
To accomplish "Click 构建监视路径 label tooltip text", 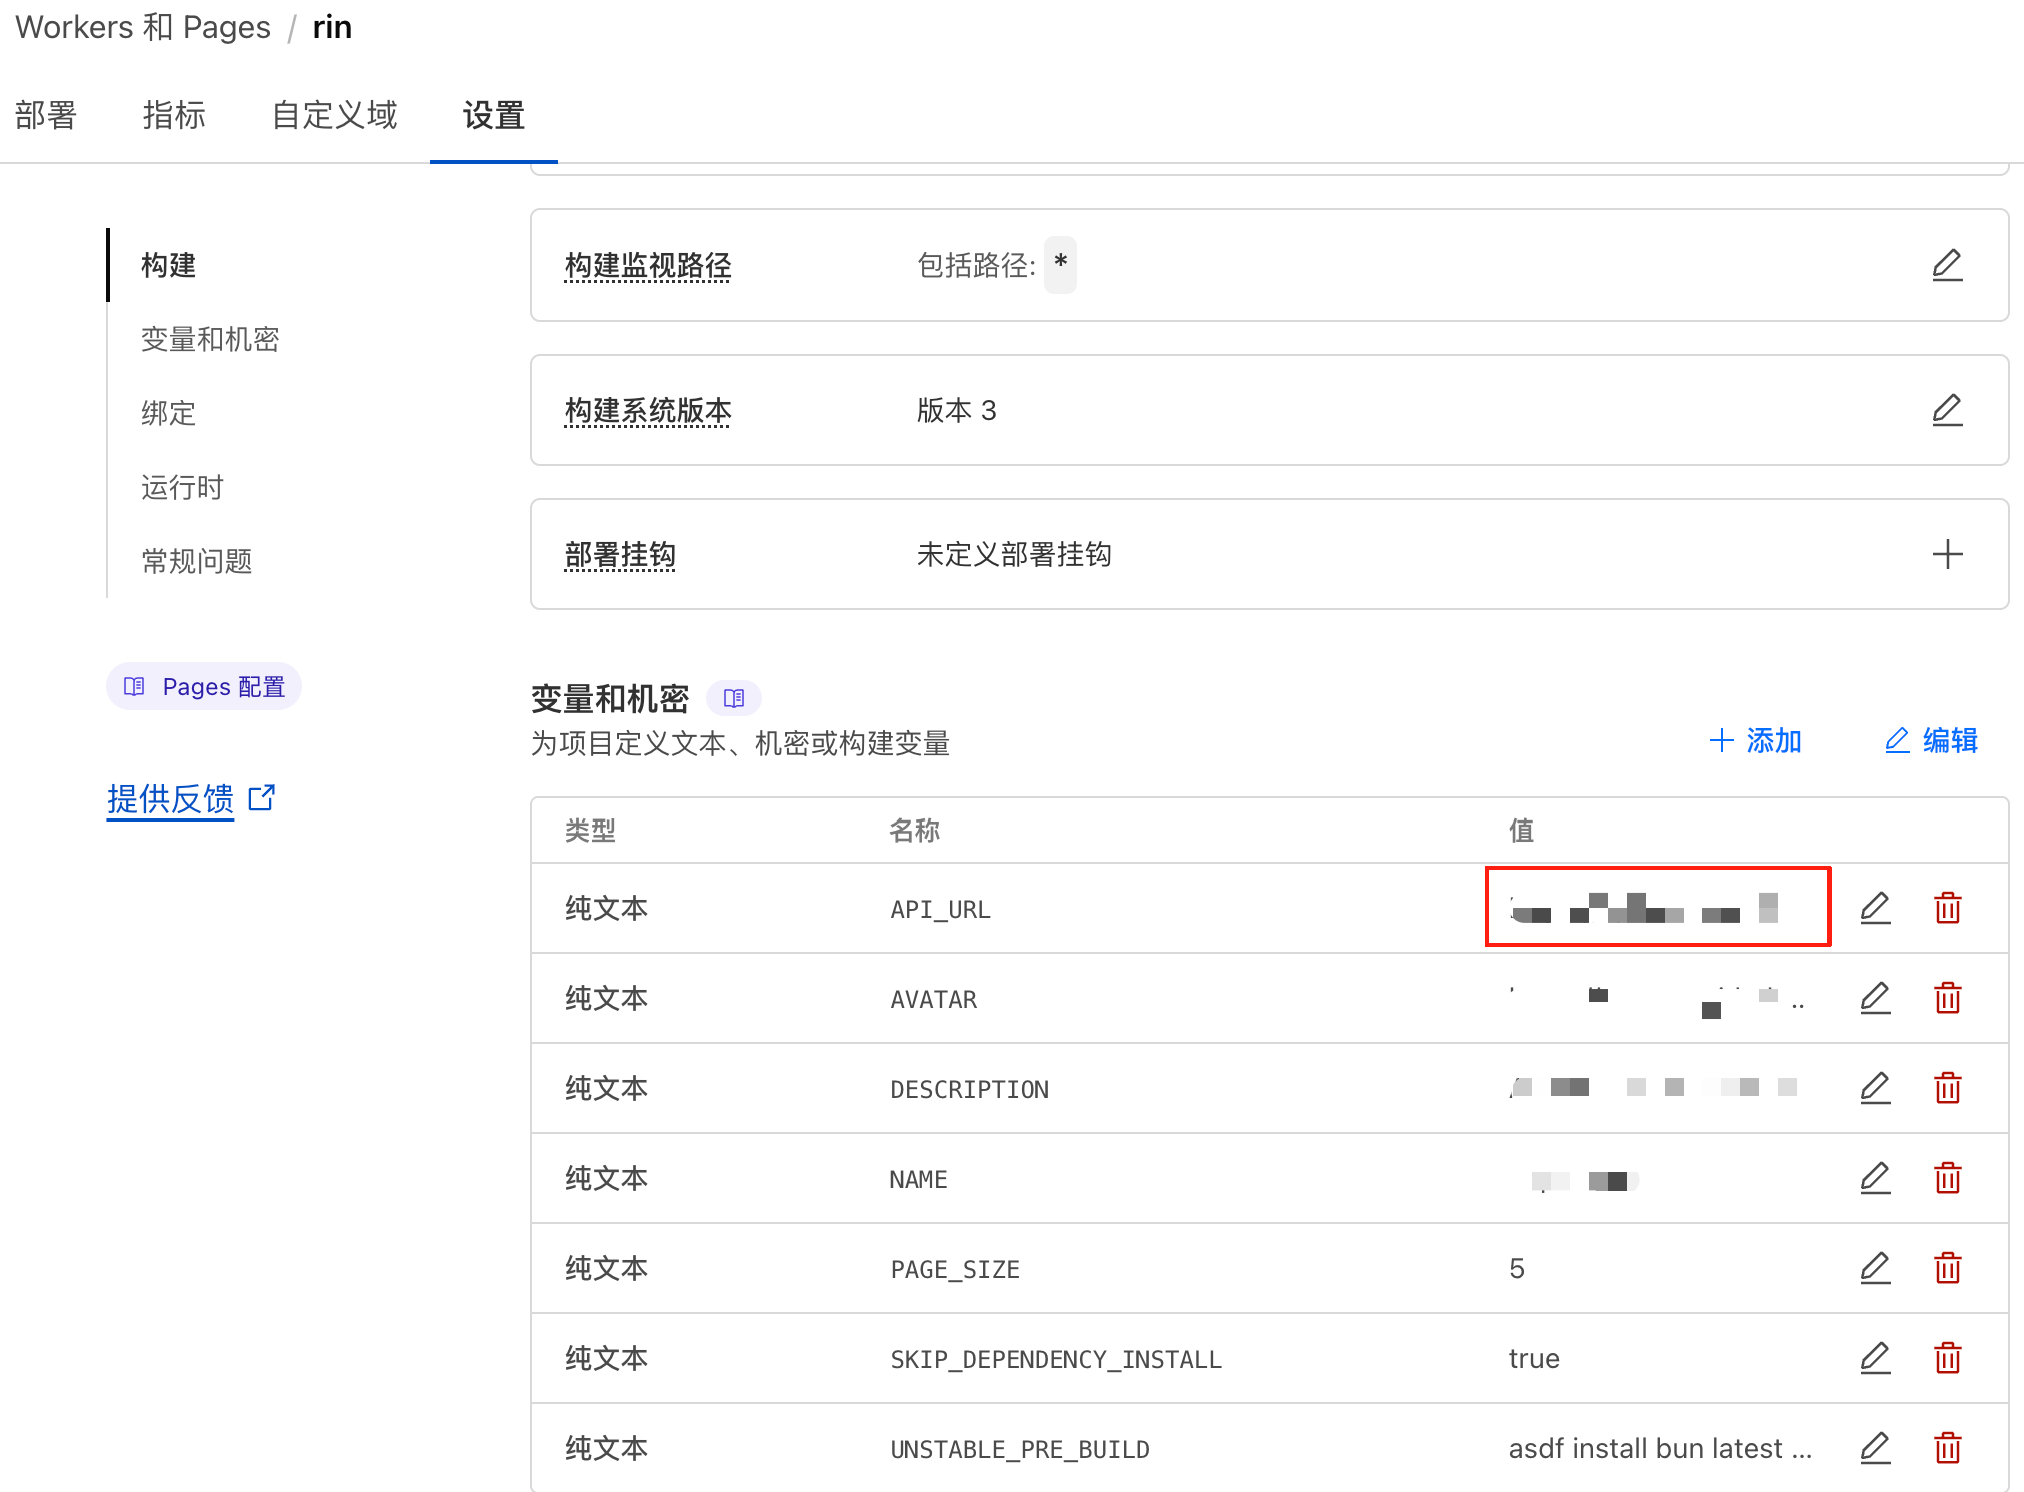I will point(648,265).
